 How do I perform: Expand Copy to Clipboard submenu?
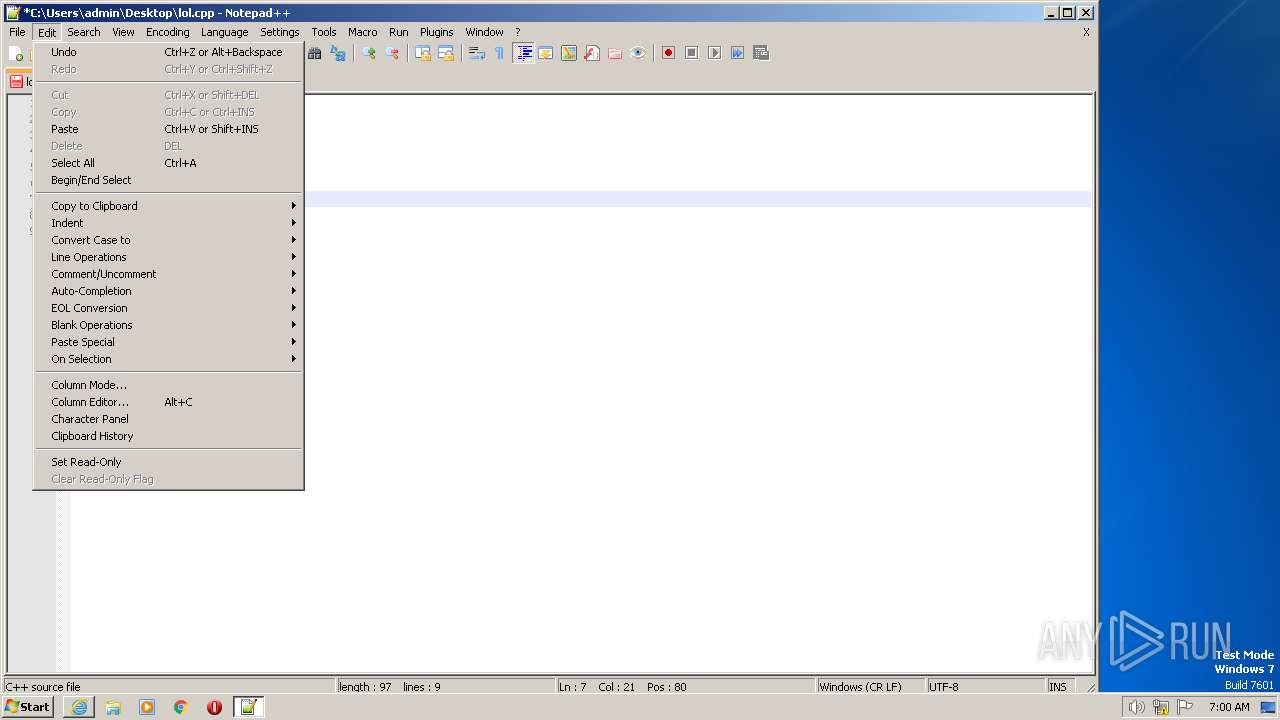click(168, 206)
